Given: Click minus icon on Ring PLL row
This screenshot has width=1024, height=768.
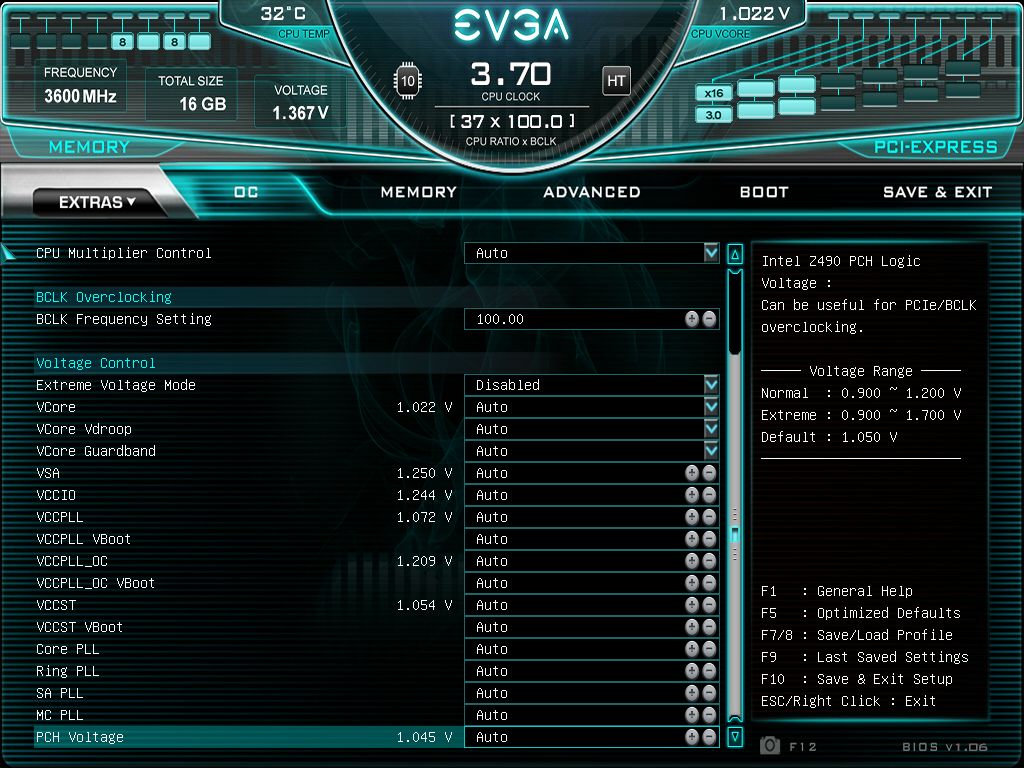Looking at the screenshot, I should click(709, 671).
